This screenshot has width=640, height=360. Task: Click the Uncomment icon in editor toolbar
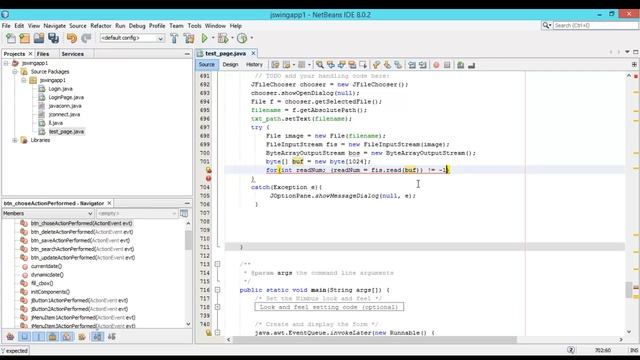point(471,65)
